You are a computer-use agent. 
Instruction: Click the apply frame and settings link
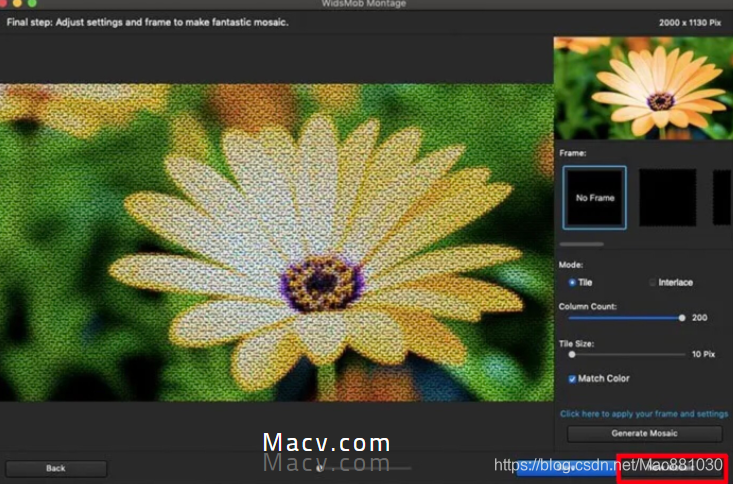[x=644, y=414]
